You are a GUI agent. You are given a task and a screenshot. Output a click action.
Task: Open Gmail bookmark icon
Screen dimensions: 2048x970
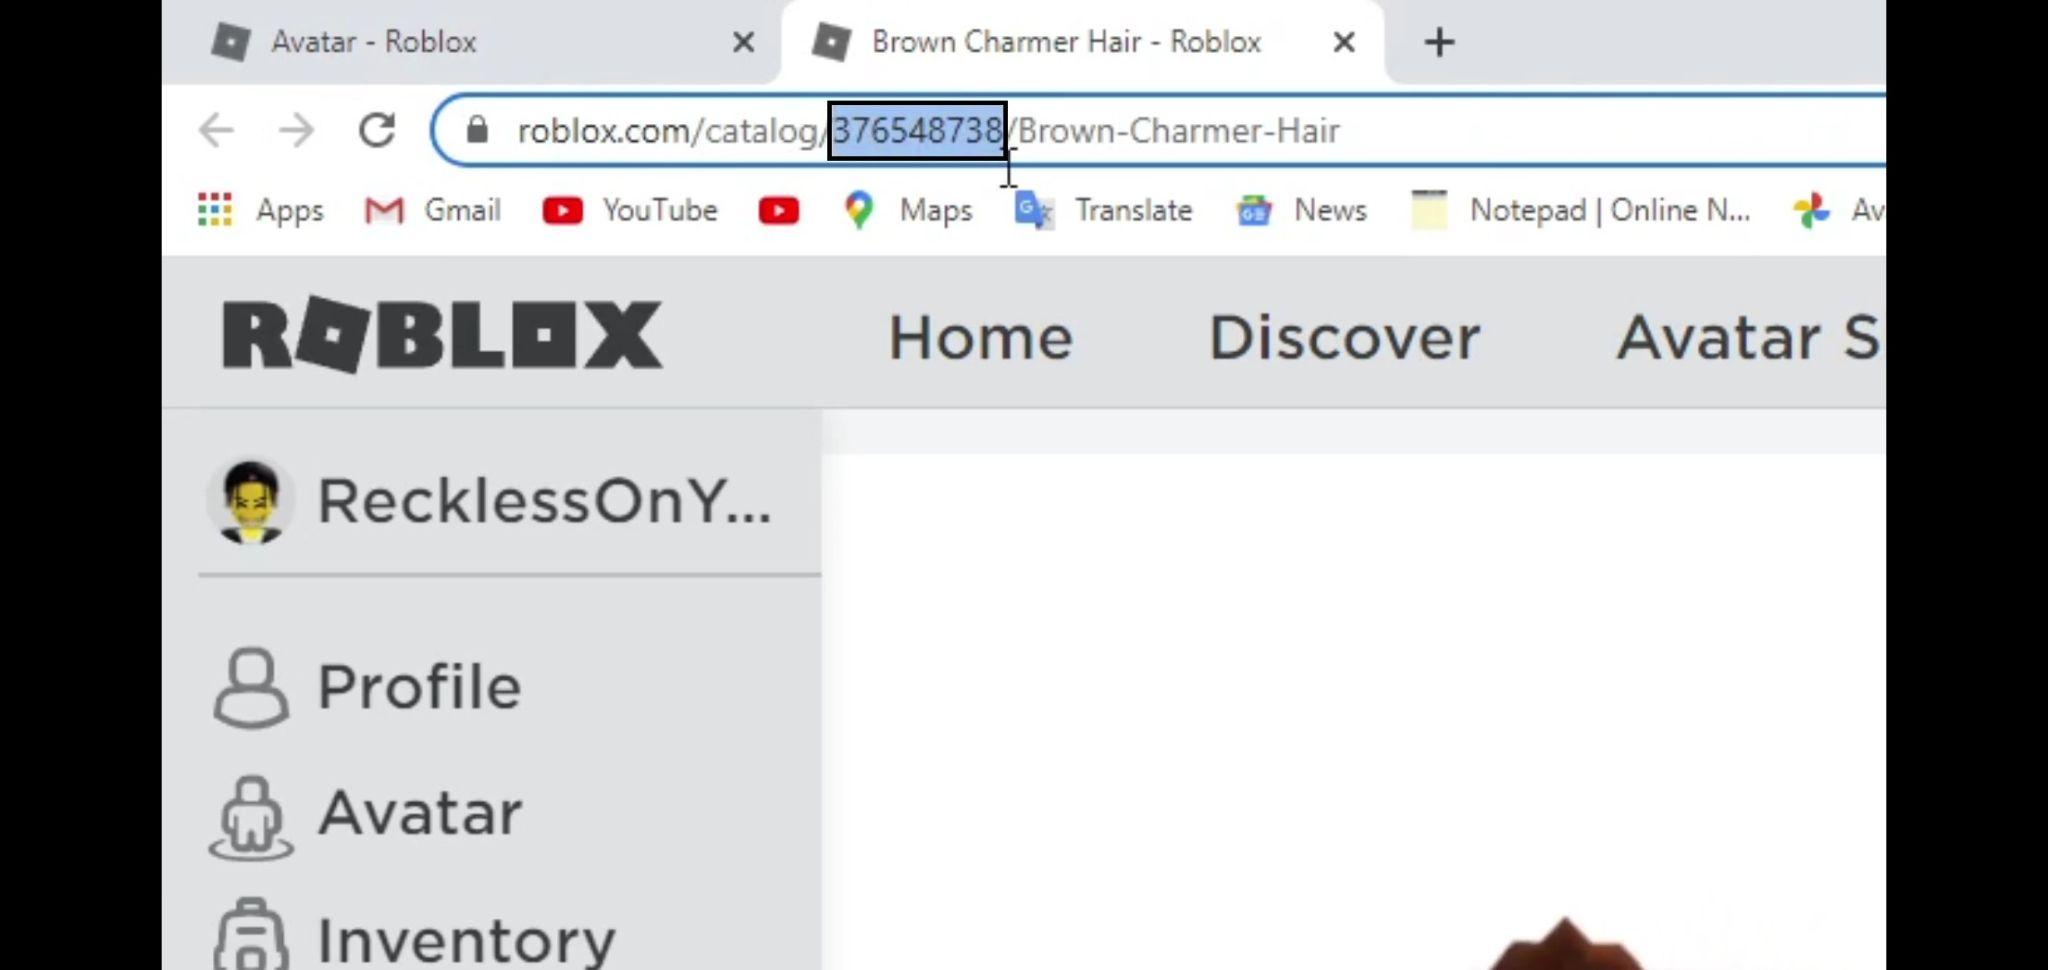[384, 211]
